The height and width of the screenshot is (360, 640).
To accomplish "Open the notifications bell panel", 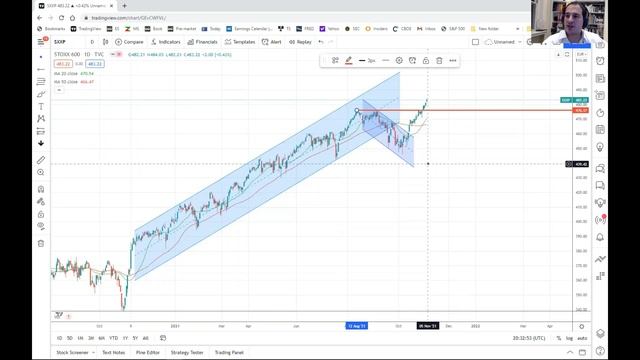I will point(600,237).
